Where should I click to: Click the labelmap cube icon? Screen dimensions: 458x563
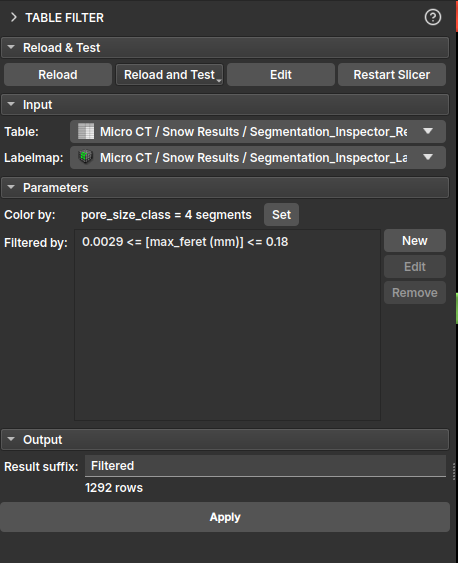(86, 157)
